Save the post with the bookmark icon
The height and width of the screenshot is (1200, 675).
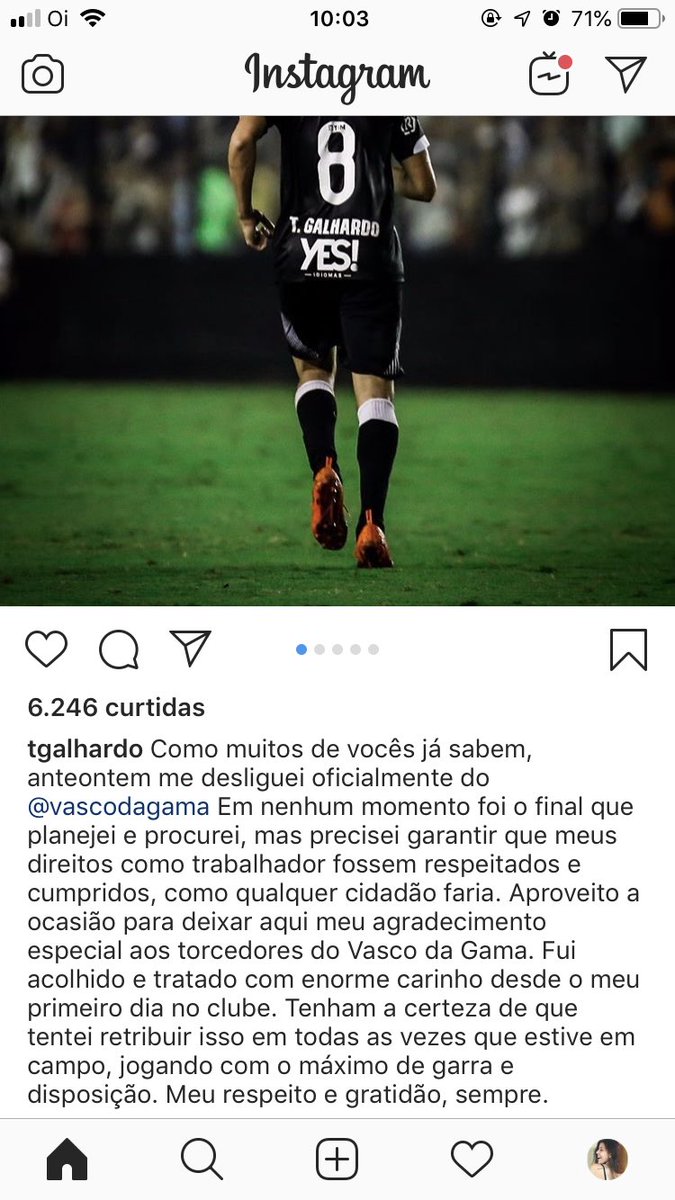tap(629, 650)
